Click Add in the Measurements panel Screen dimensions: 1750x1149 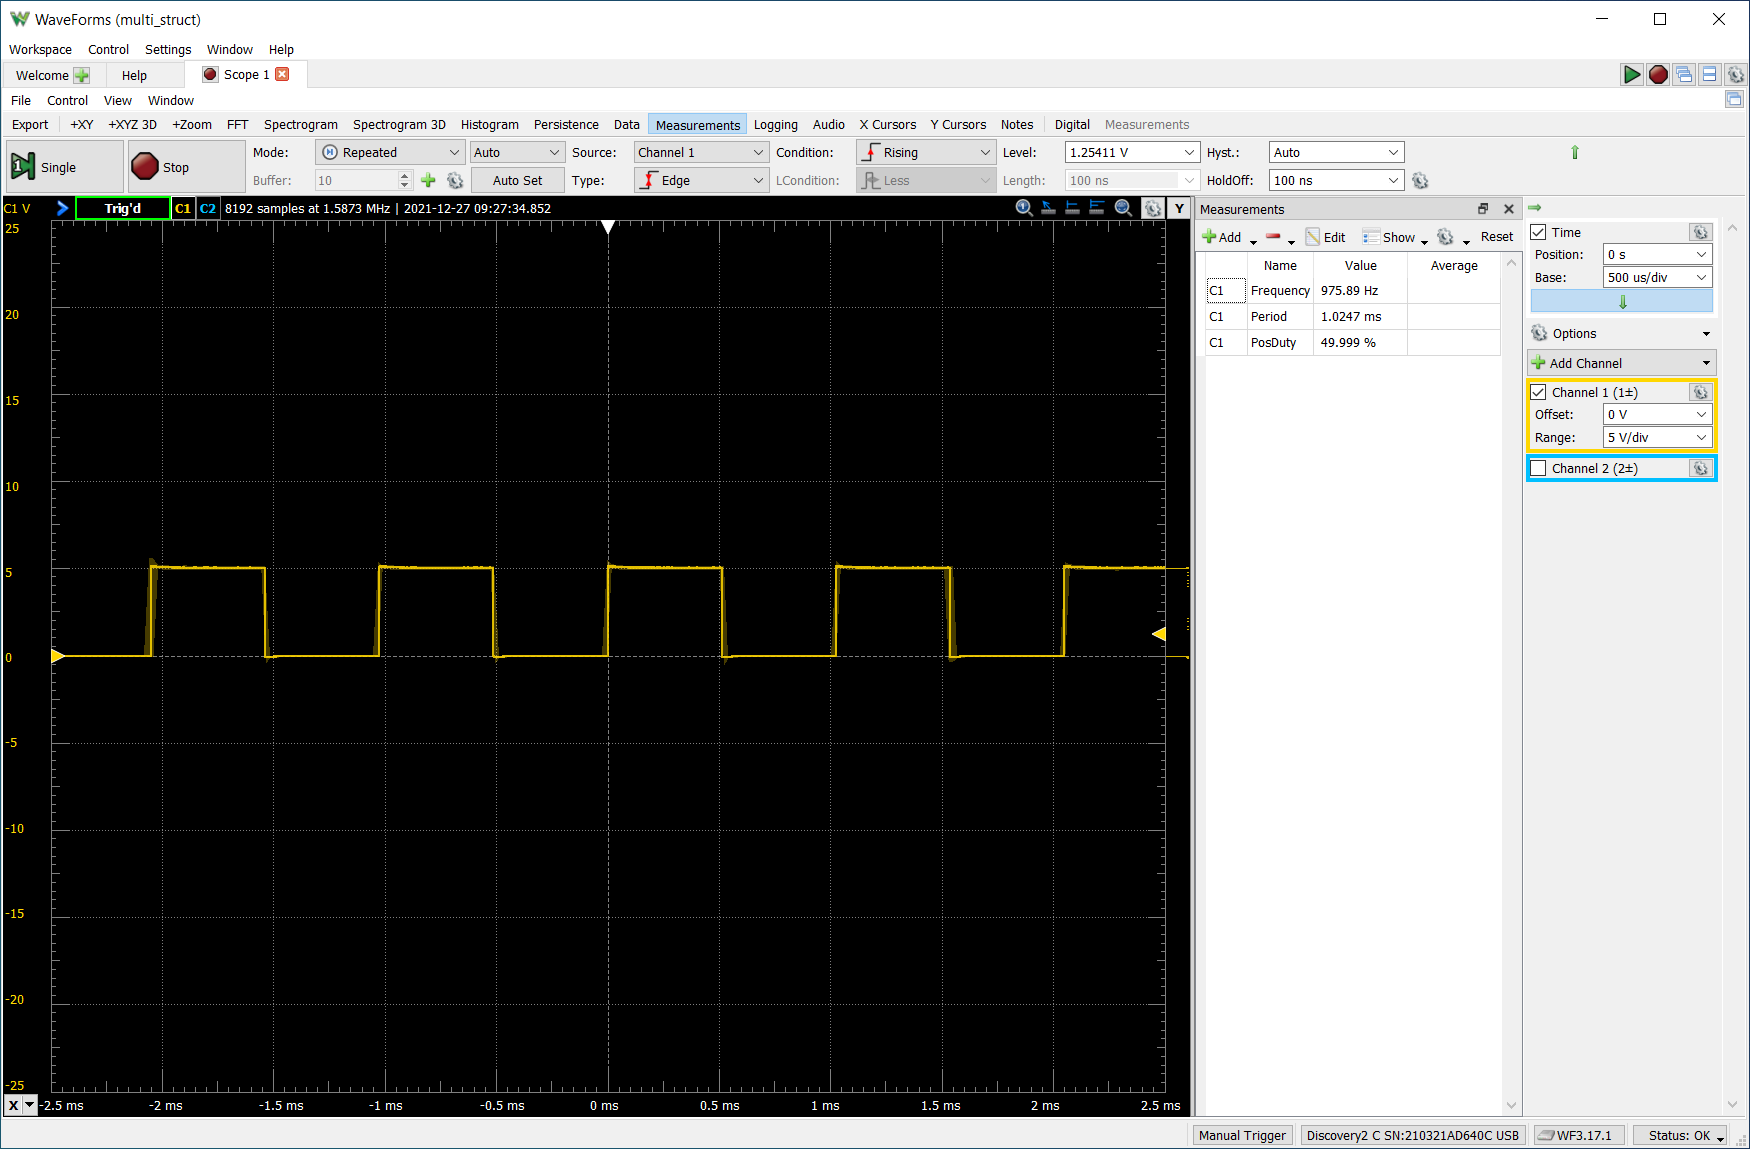[1223, 237]
